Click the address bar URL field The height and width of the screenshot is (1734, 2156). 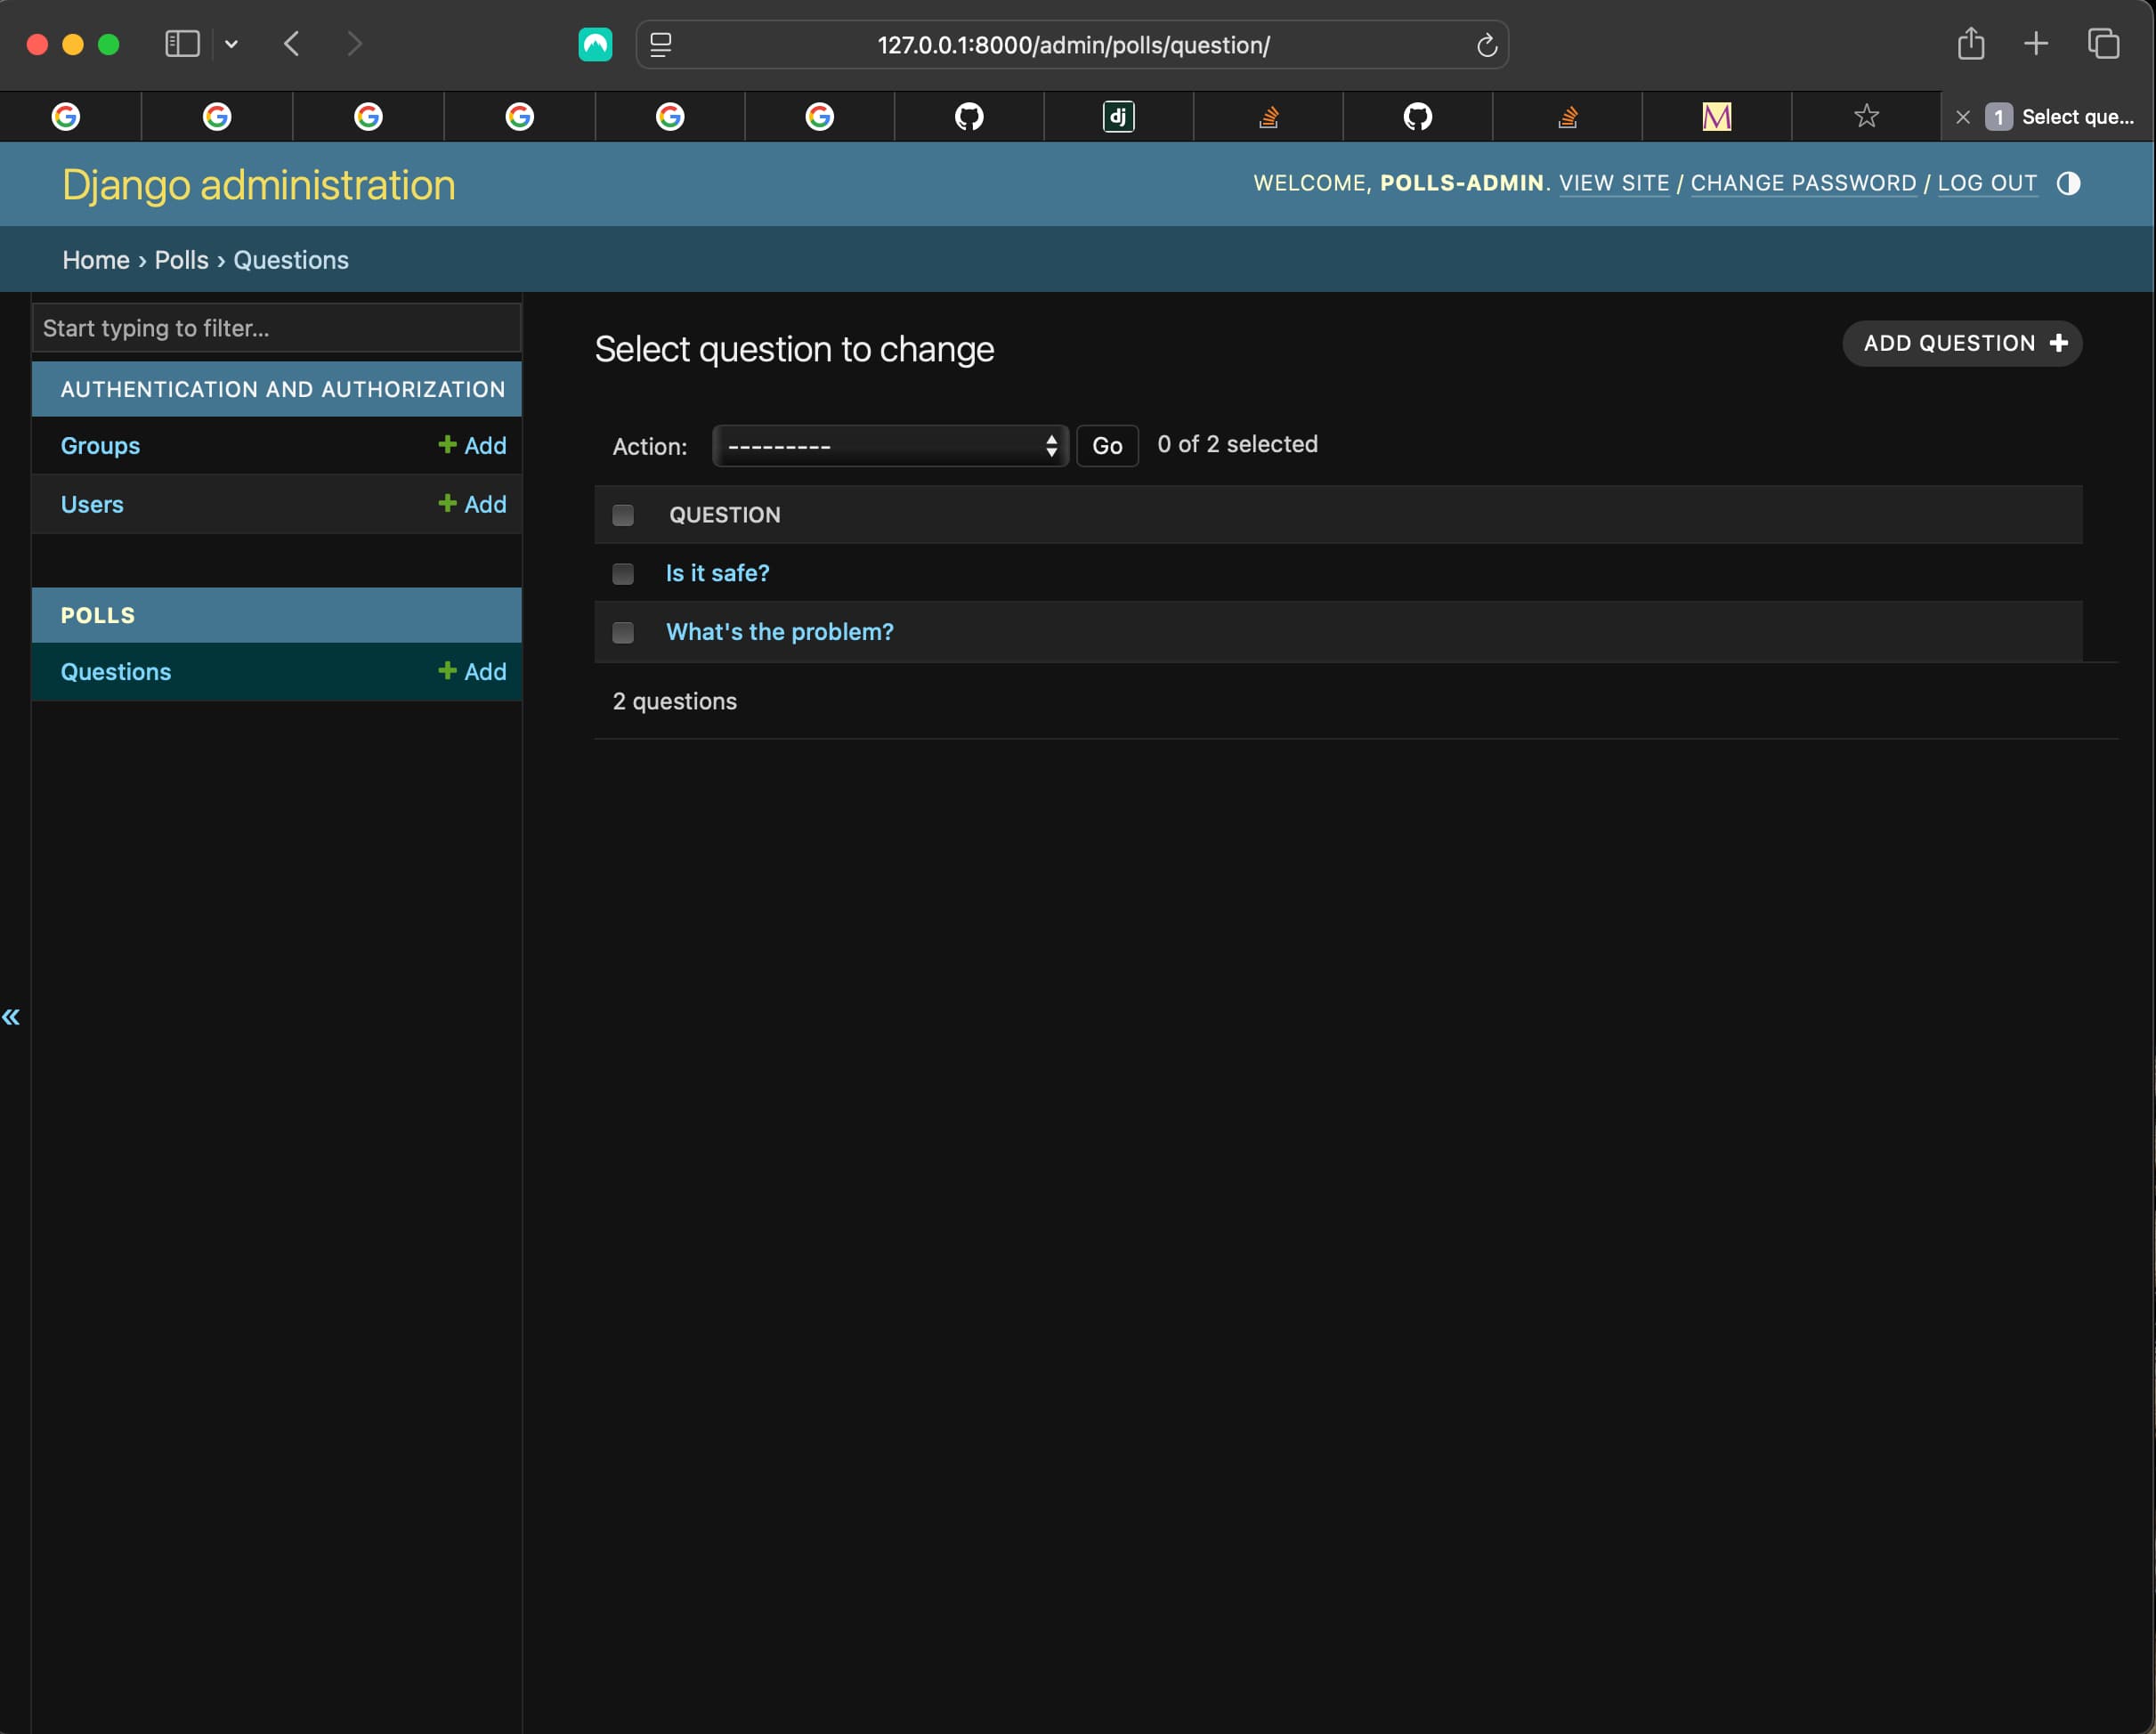coord(1073,45)
